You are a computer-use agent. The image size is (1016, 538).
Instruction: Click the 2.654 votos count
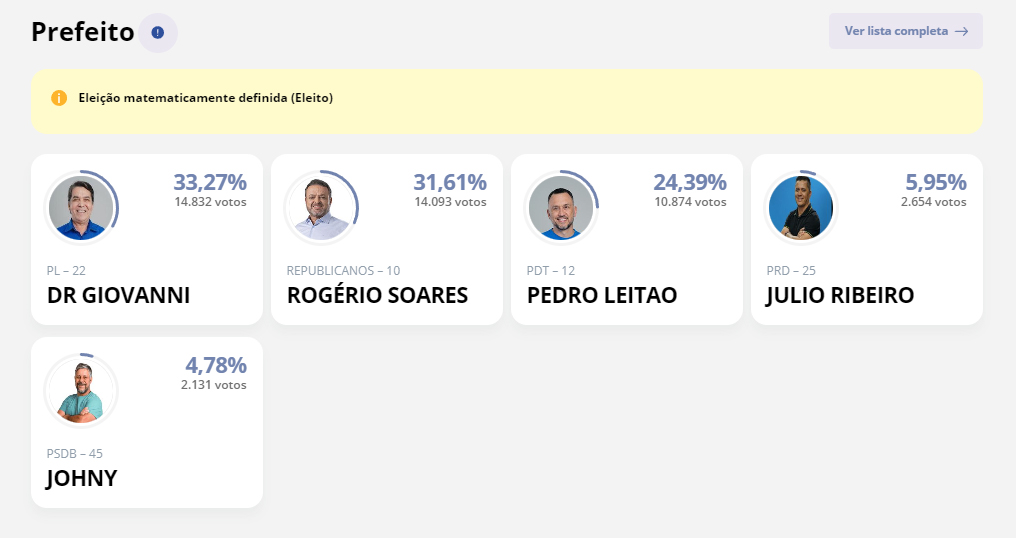933,202
